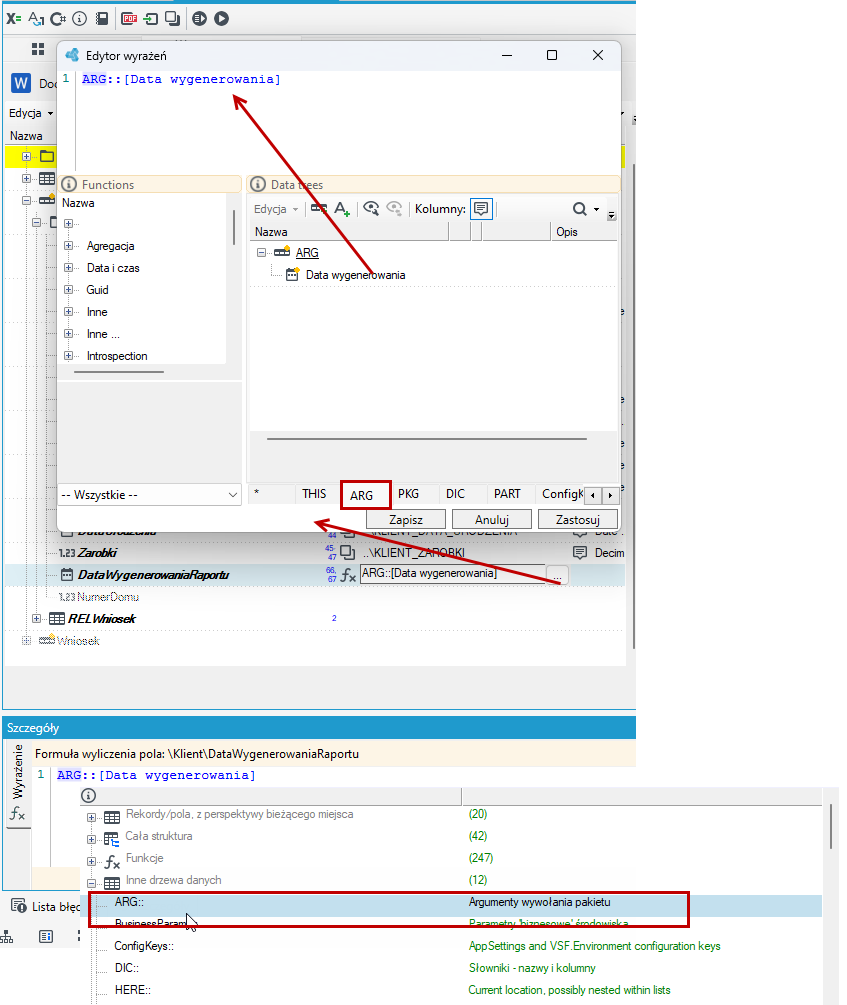Switch to the PKG data tree tab
Image resolution: width=847 pixels, height=1005 pixels.
point(408,494)
